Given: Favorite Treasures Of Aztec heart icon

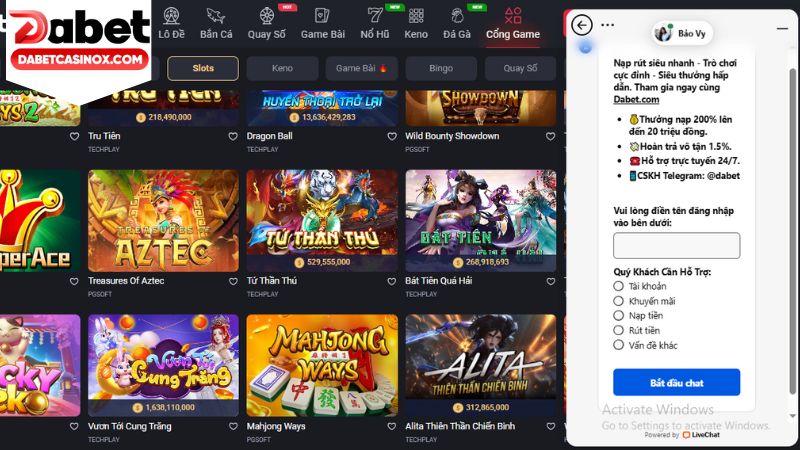Looking at the screenshot, I should click(x=233, y=282).
